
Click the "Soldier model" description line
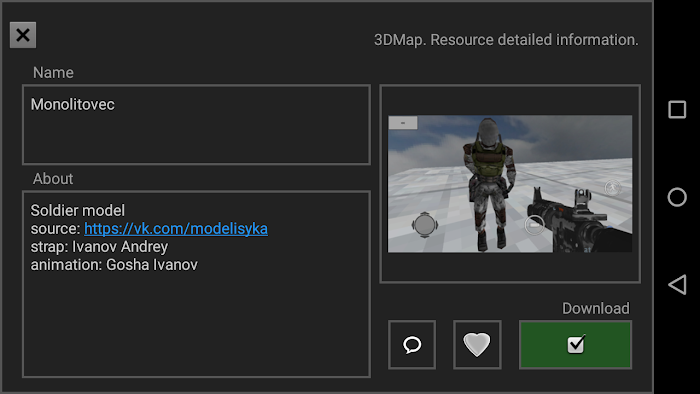coord(78,210)
